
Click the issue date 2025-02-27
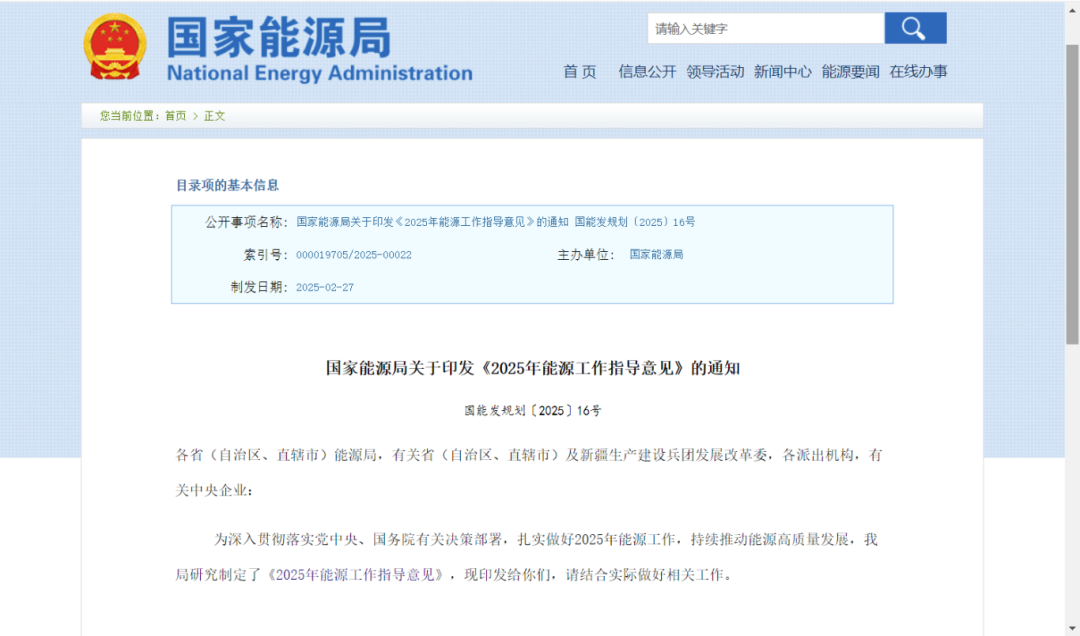325,287
